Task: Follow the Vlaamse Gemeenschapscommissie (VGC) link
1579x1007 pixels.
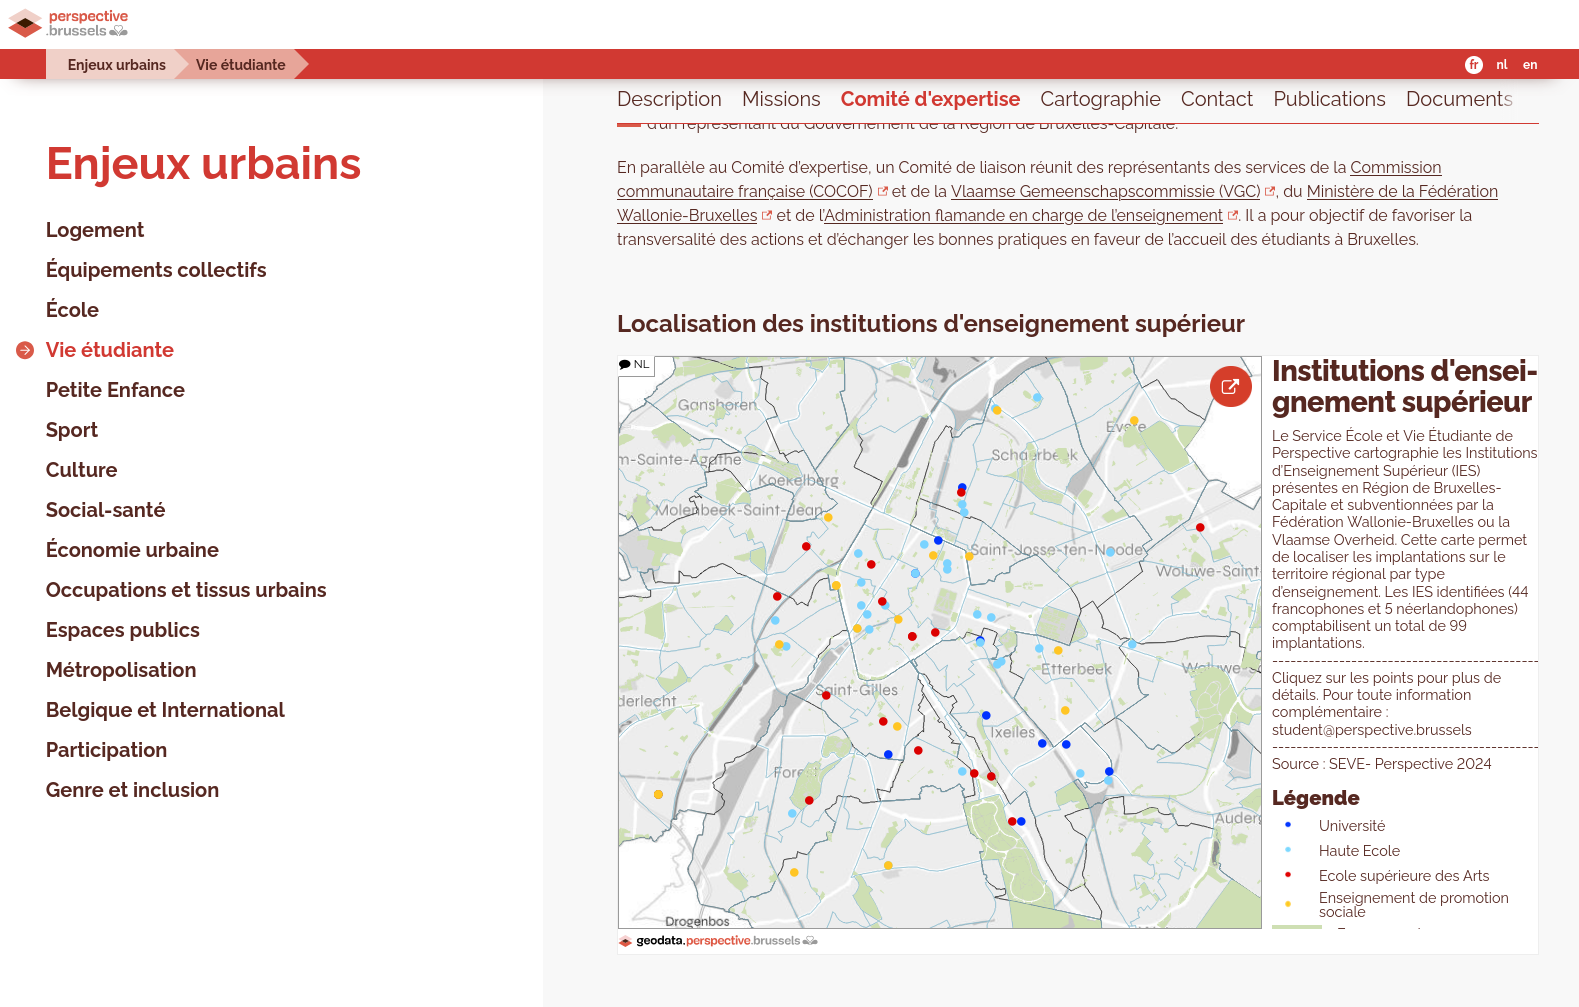Action: (1105, 192)
